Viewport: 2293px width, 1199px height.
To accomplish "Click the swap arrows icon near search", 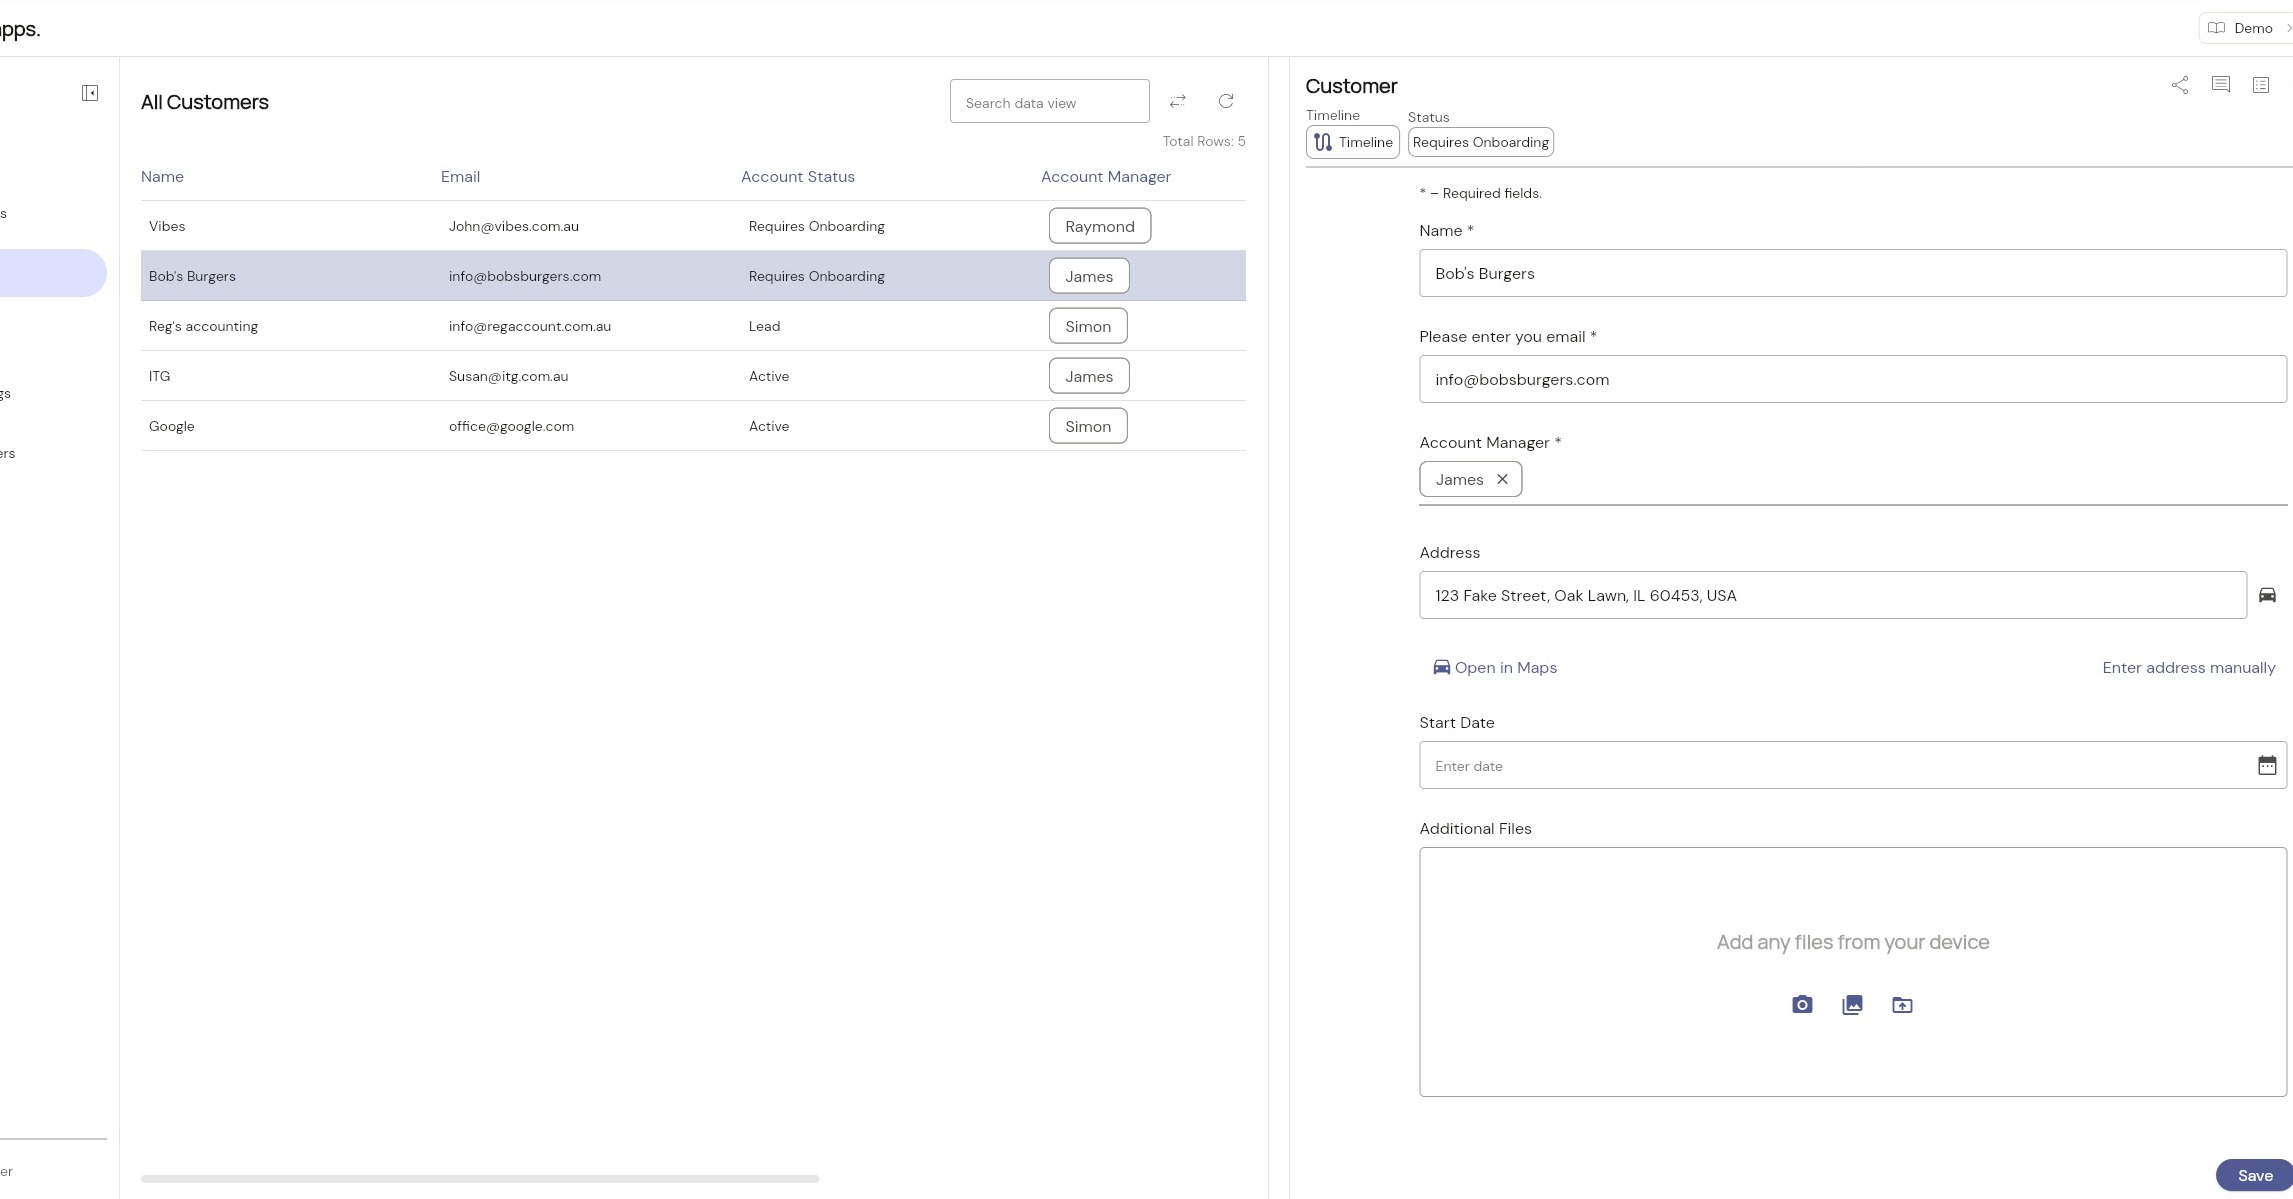I will click(x=1178, y=101).
